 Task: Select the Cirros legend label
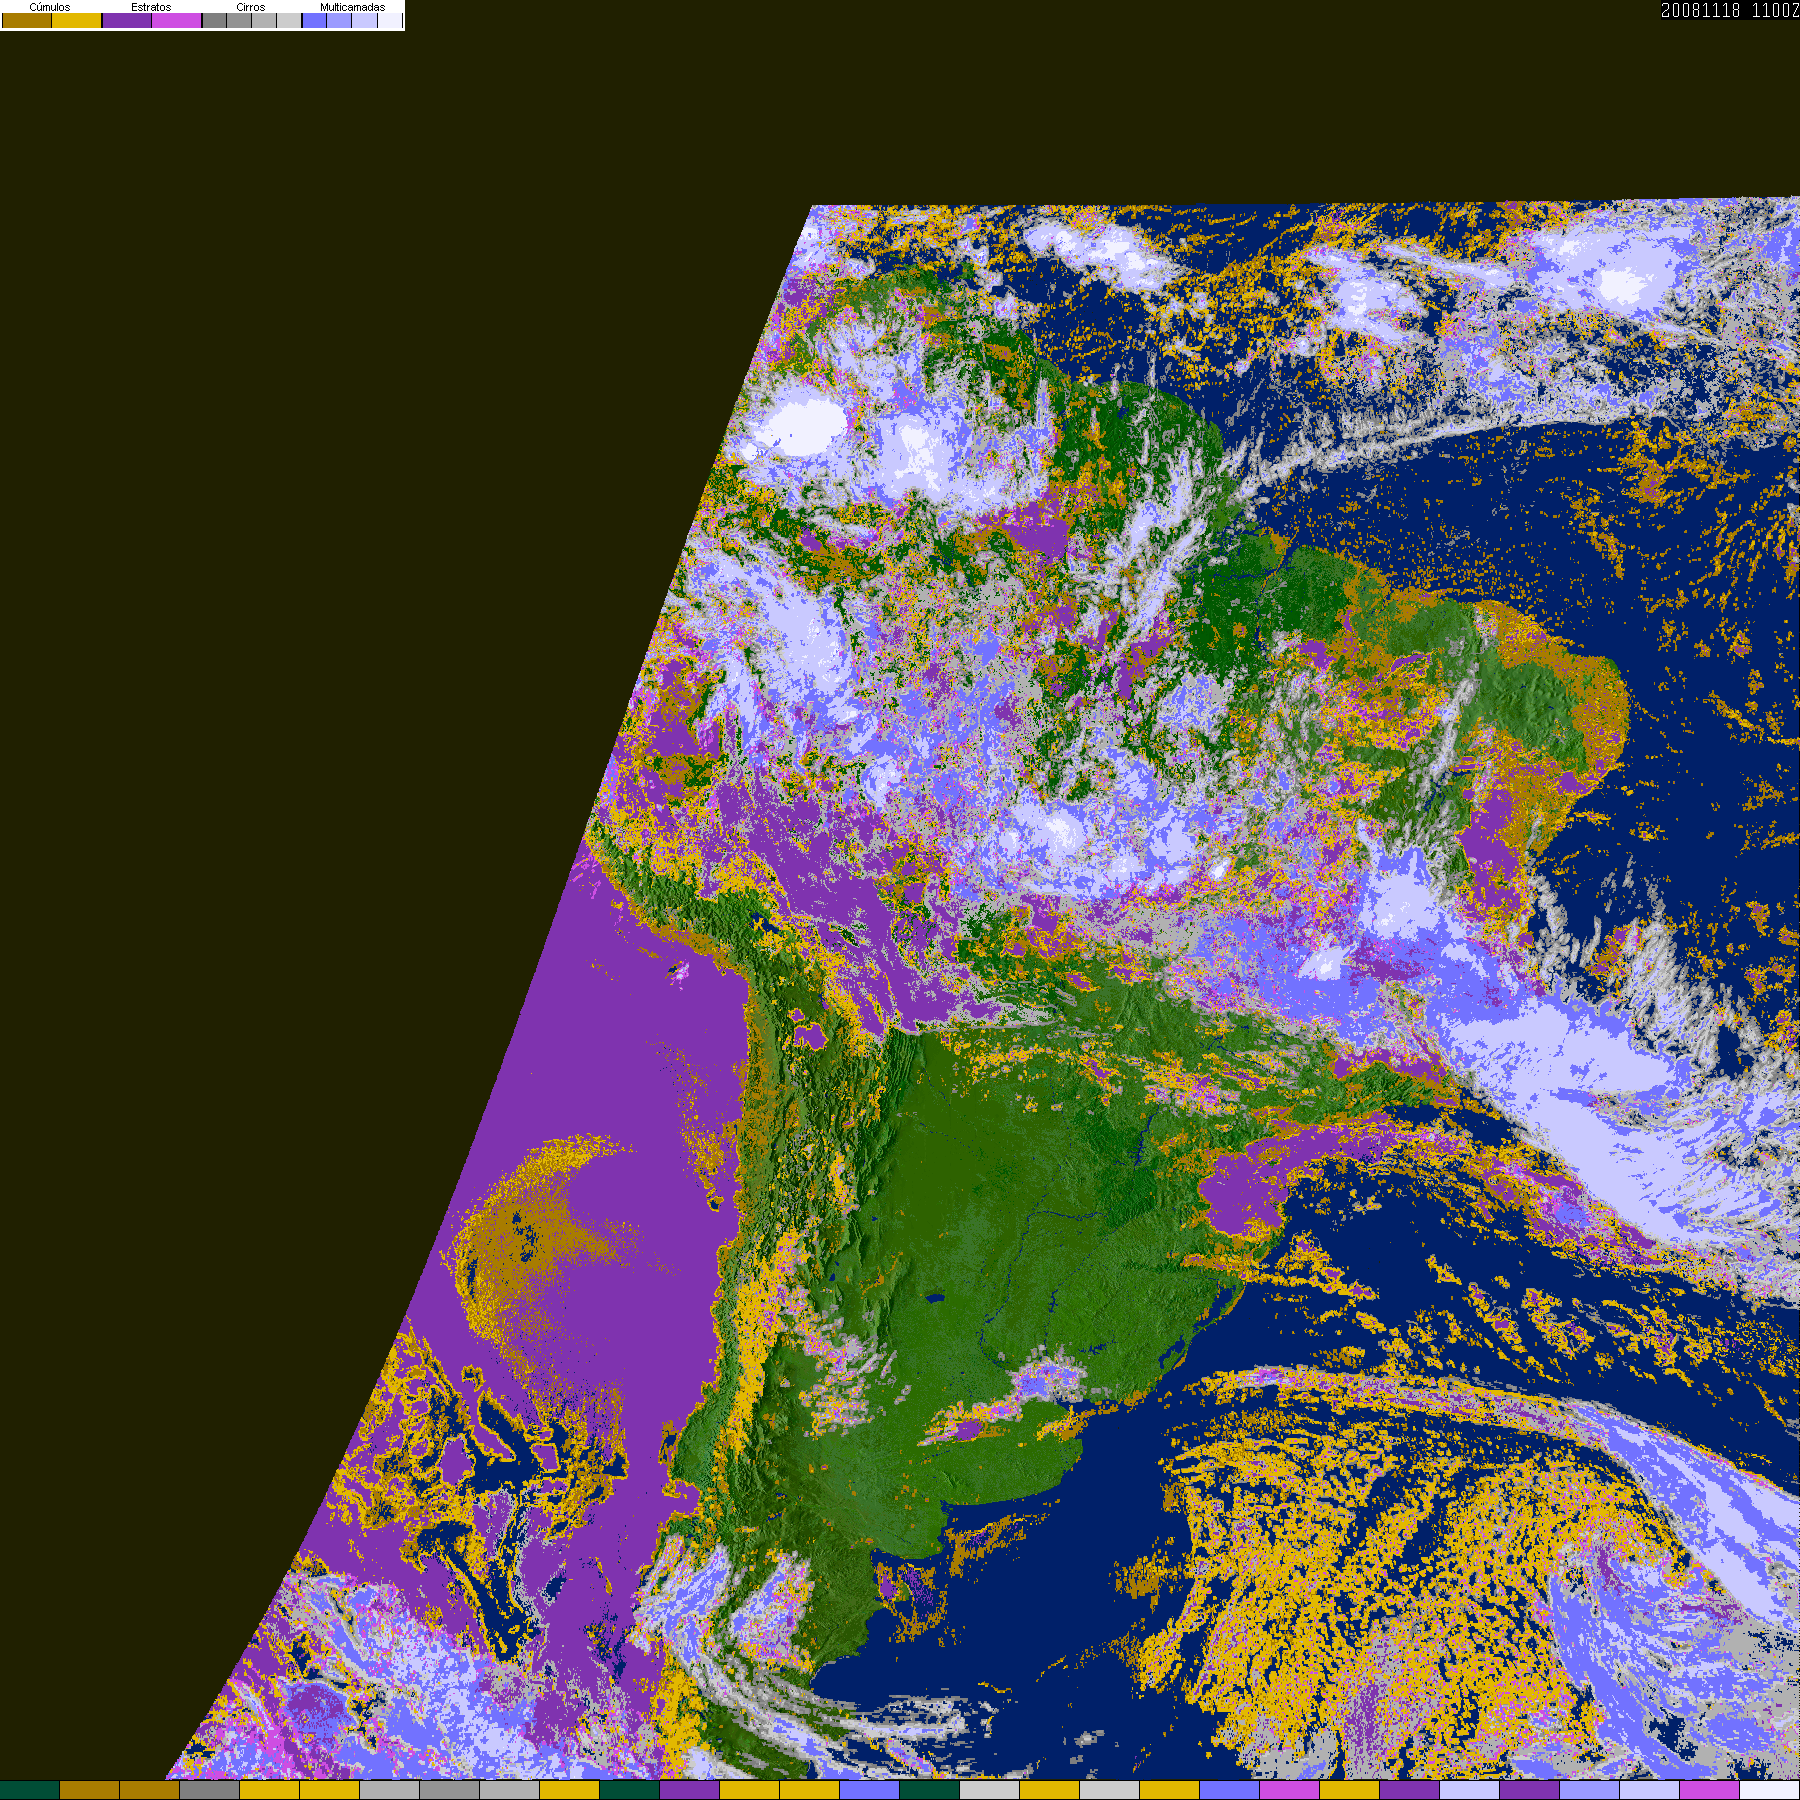tap(251, 7)
